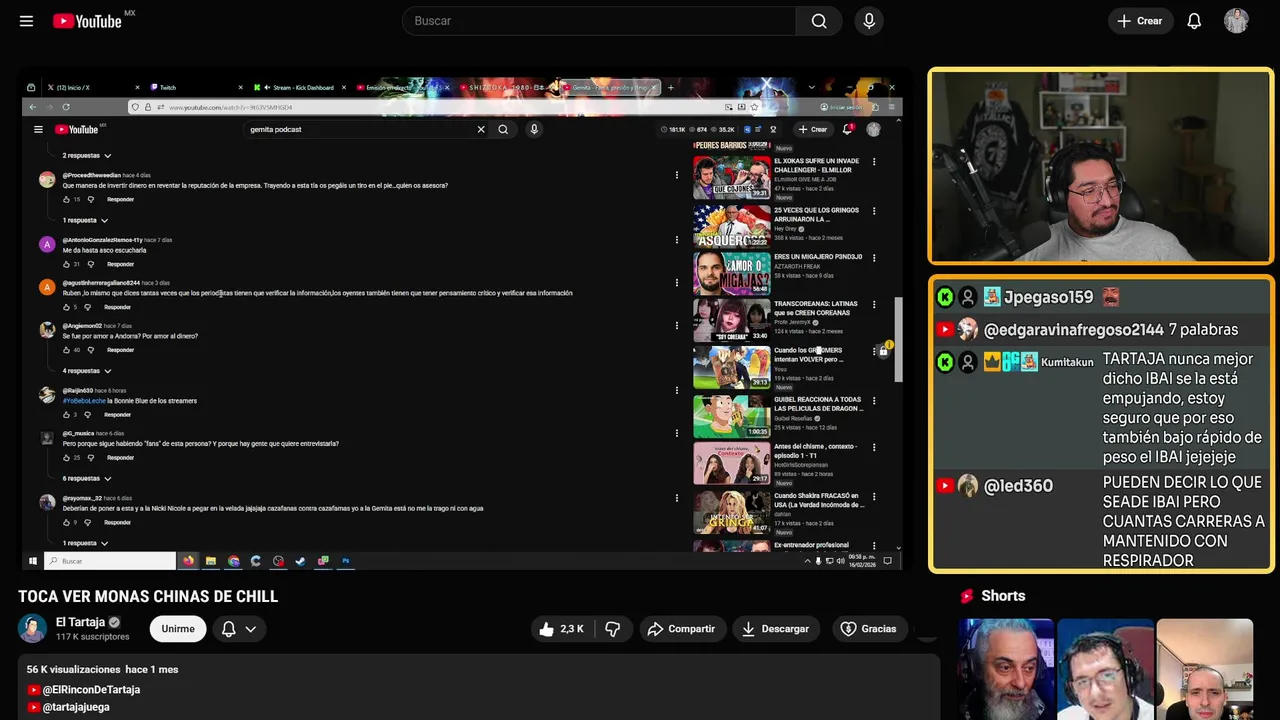In the video, click the taskbar Buscar search box
The width and height of the screenshot is (1280, 720).
click(110, 561)
